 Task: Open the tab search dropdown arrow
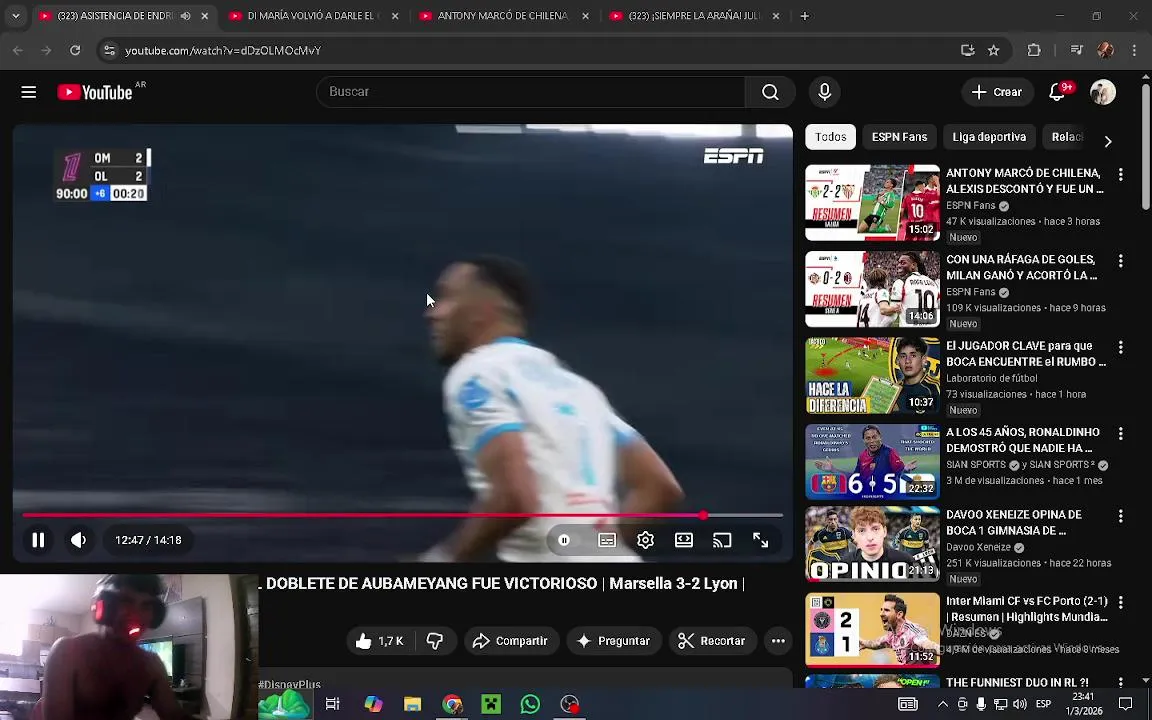coord(15,15)
